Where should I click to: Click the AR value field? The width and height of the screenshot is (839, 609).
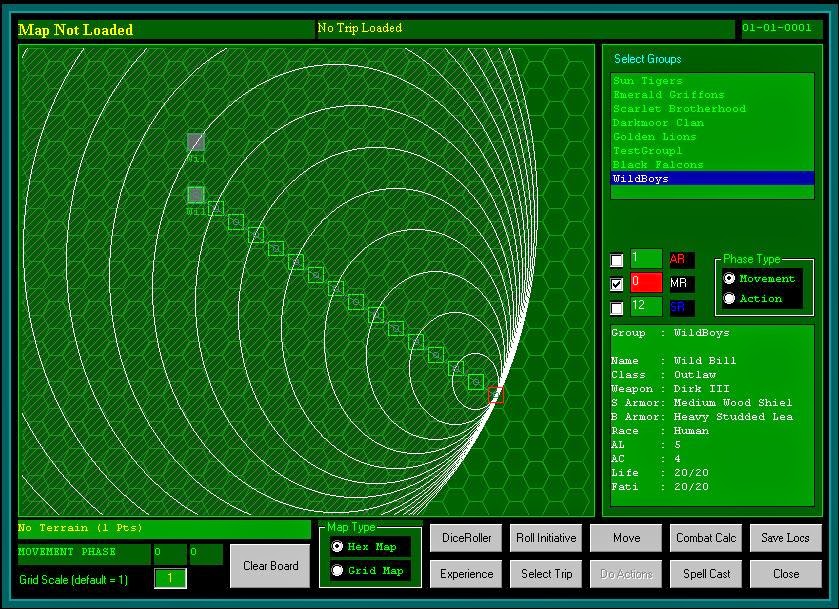[646, 258]
